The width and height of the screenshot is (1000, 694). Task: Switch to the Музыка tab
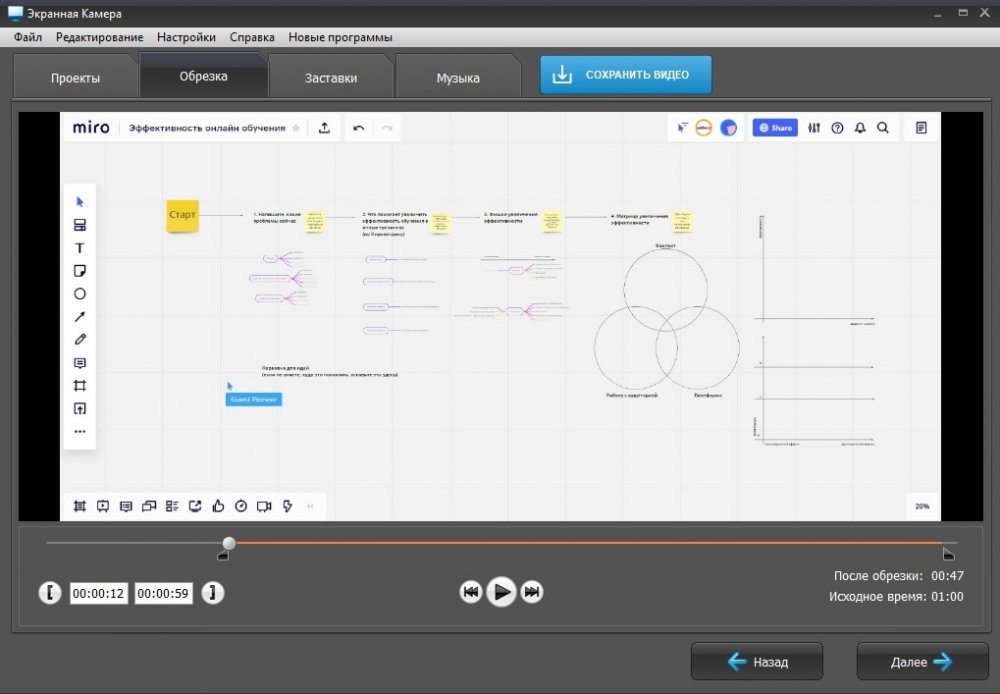click(x=458, y=78)
